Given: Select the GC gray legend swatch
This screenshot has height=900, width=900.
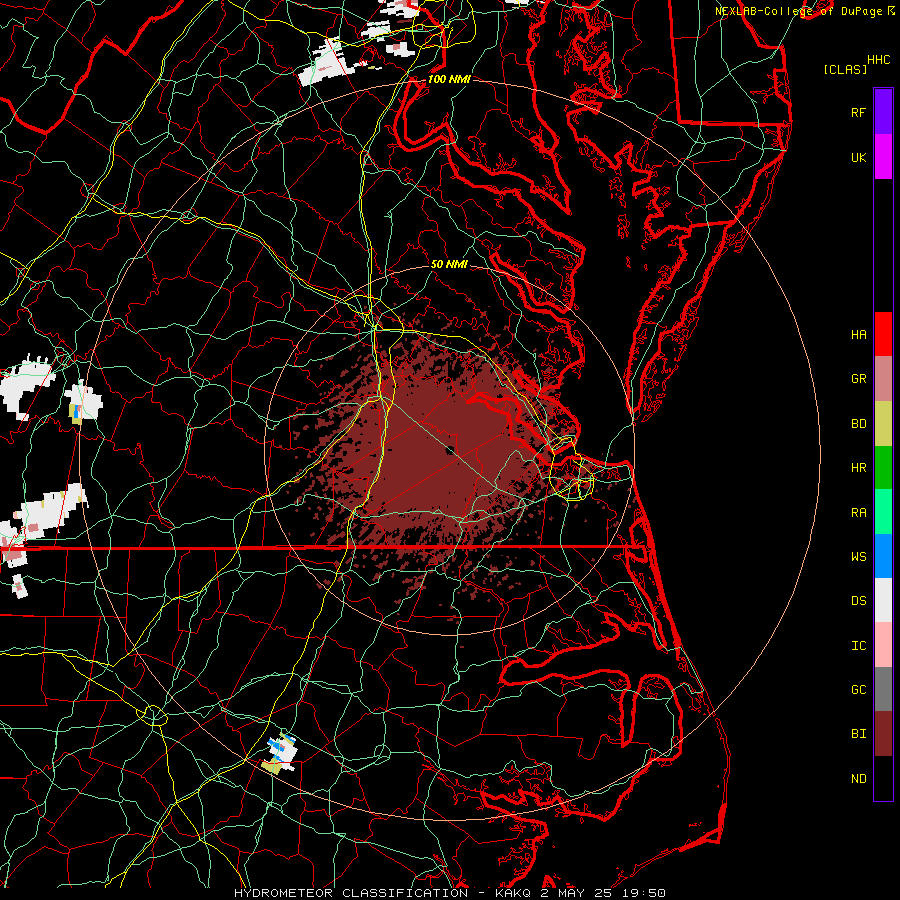Looking at the screenshot, I should point(883,689).
